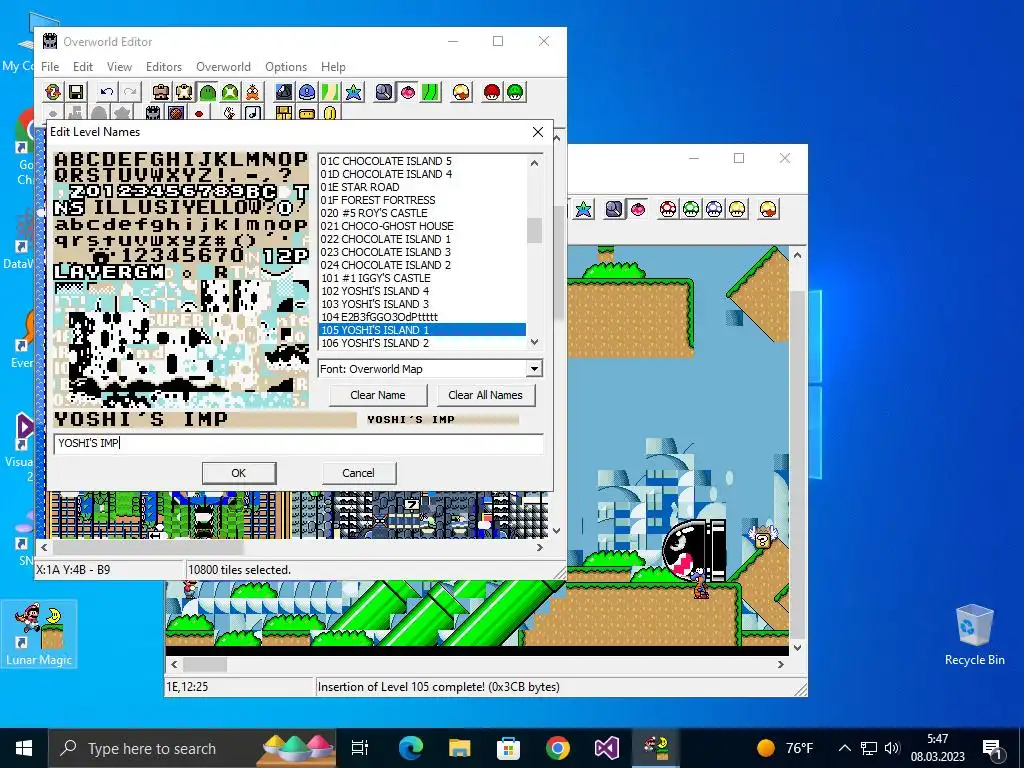Confirm the level name with OK
The height and width of the screenshot is (768, 1024).
pos(239,473)
